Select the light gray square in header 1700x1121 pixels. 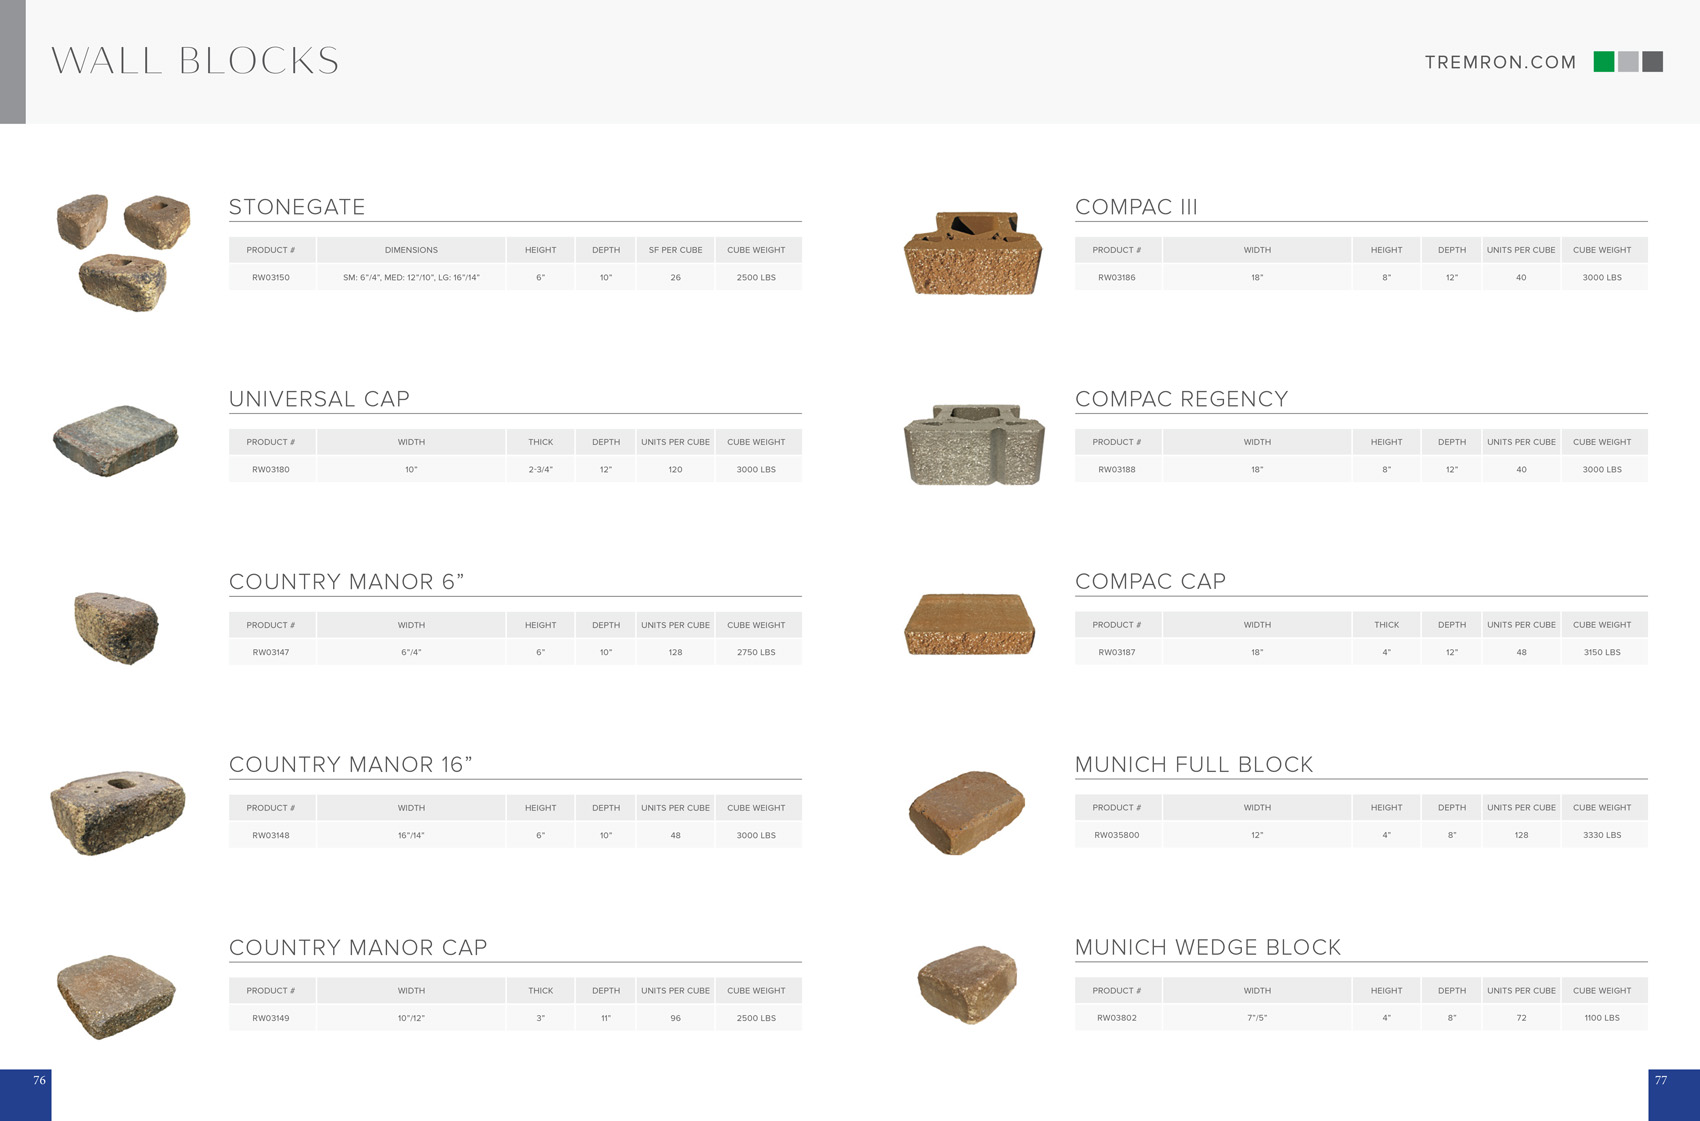click(x=1628, y=62)
